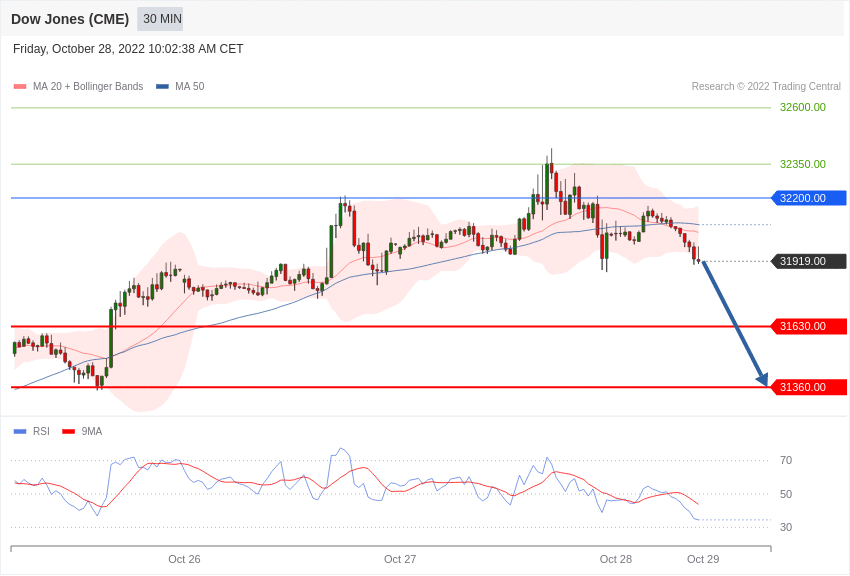The image size is (850, 576).
Task: Click the pink MA 20 legend swatch
Action: [20, 87]
